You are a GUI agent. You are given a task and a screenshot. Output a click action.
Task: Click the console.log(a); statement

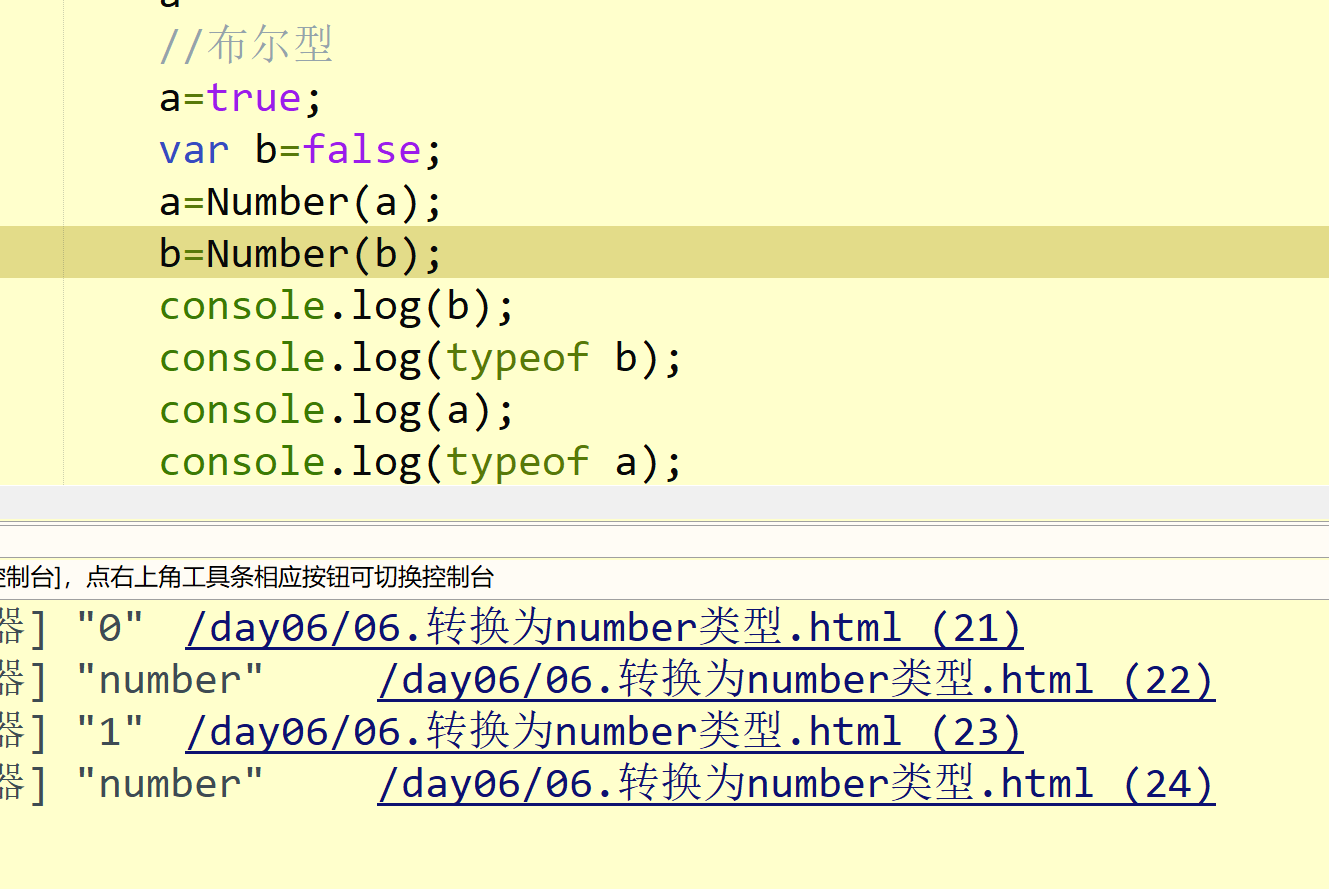335,409
